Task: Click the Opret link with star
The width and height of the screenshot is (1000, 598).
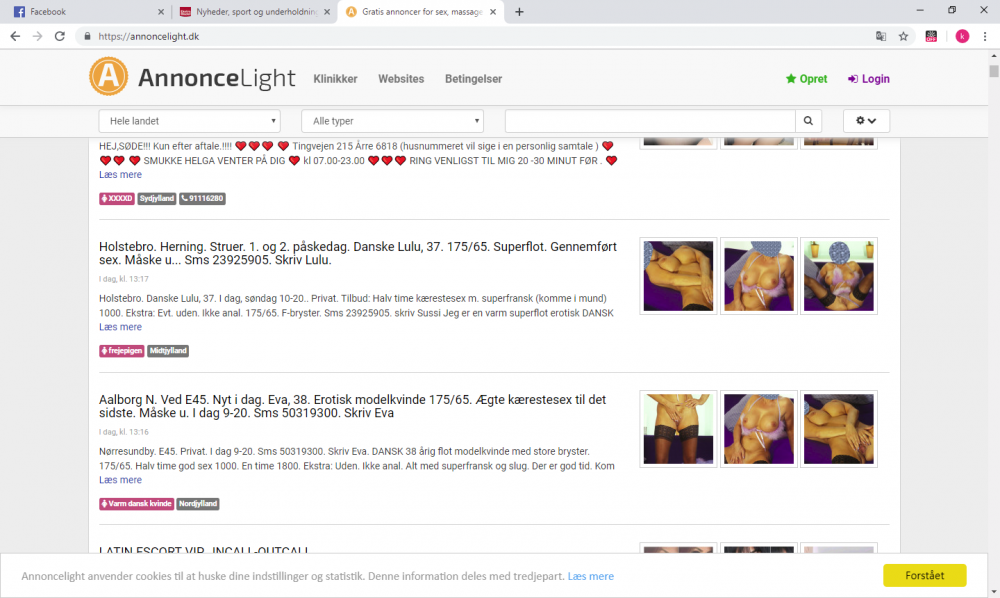Action: 807,79
